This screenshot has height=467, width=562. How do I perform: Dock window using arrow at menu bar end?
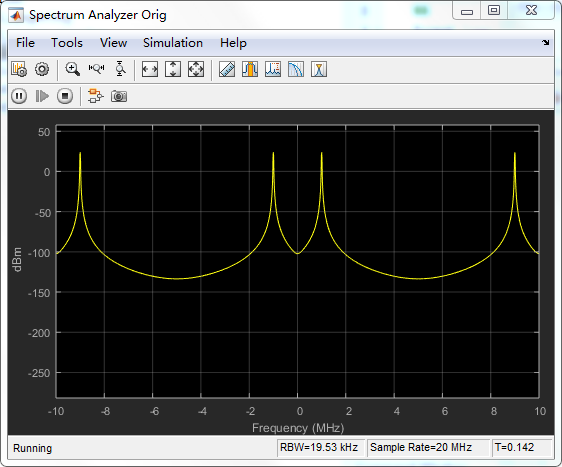tap(546, 42)
